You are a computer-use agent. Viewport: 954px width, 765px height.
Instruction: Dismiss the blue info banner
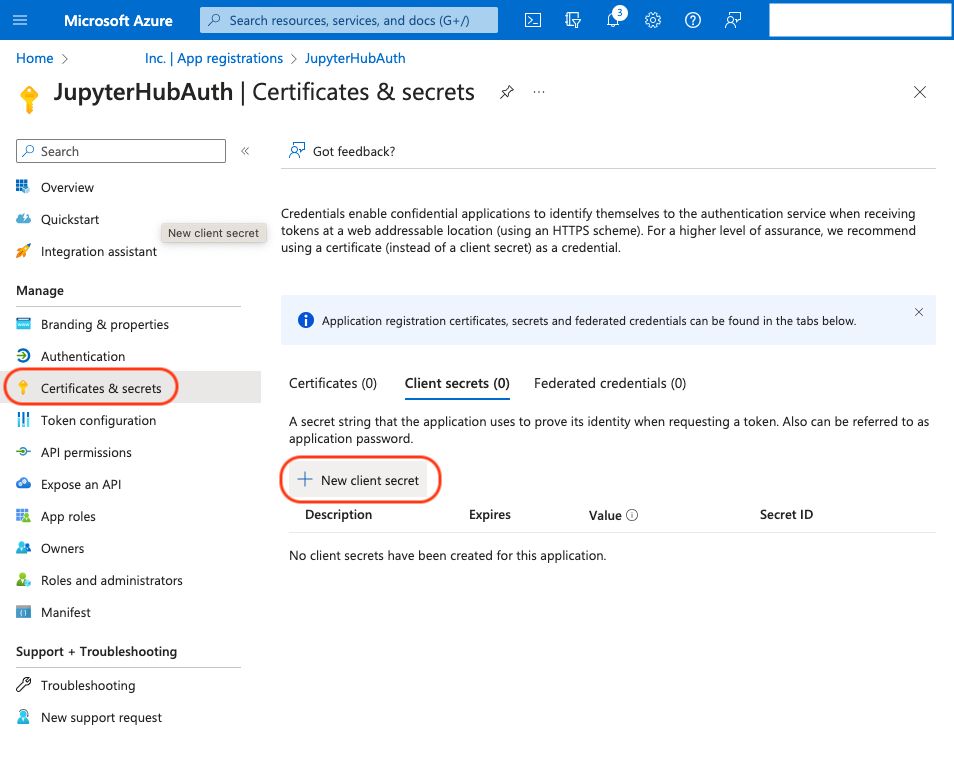click(x=919, y=312)
